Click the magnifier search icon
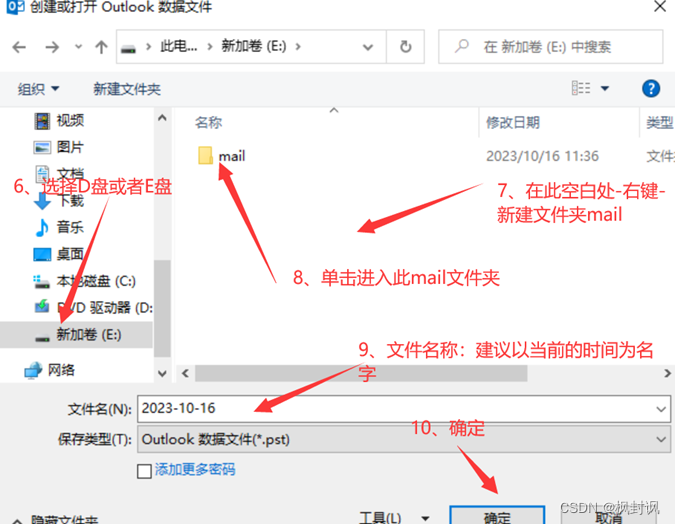This screenshot has height=524, width=675. (x=461, y=46)
